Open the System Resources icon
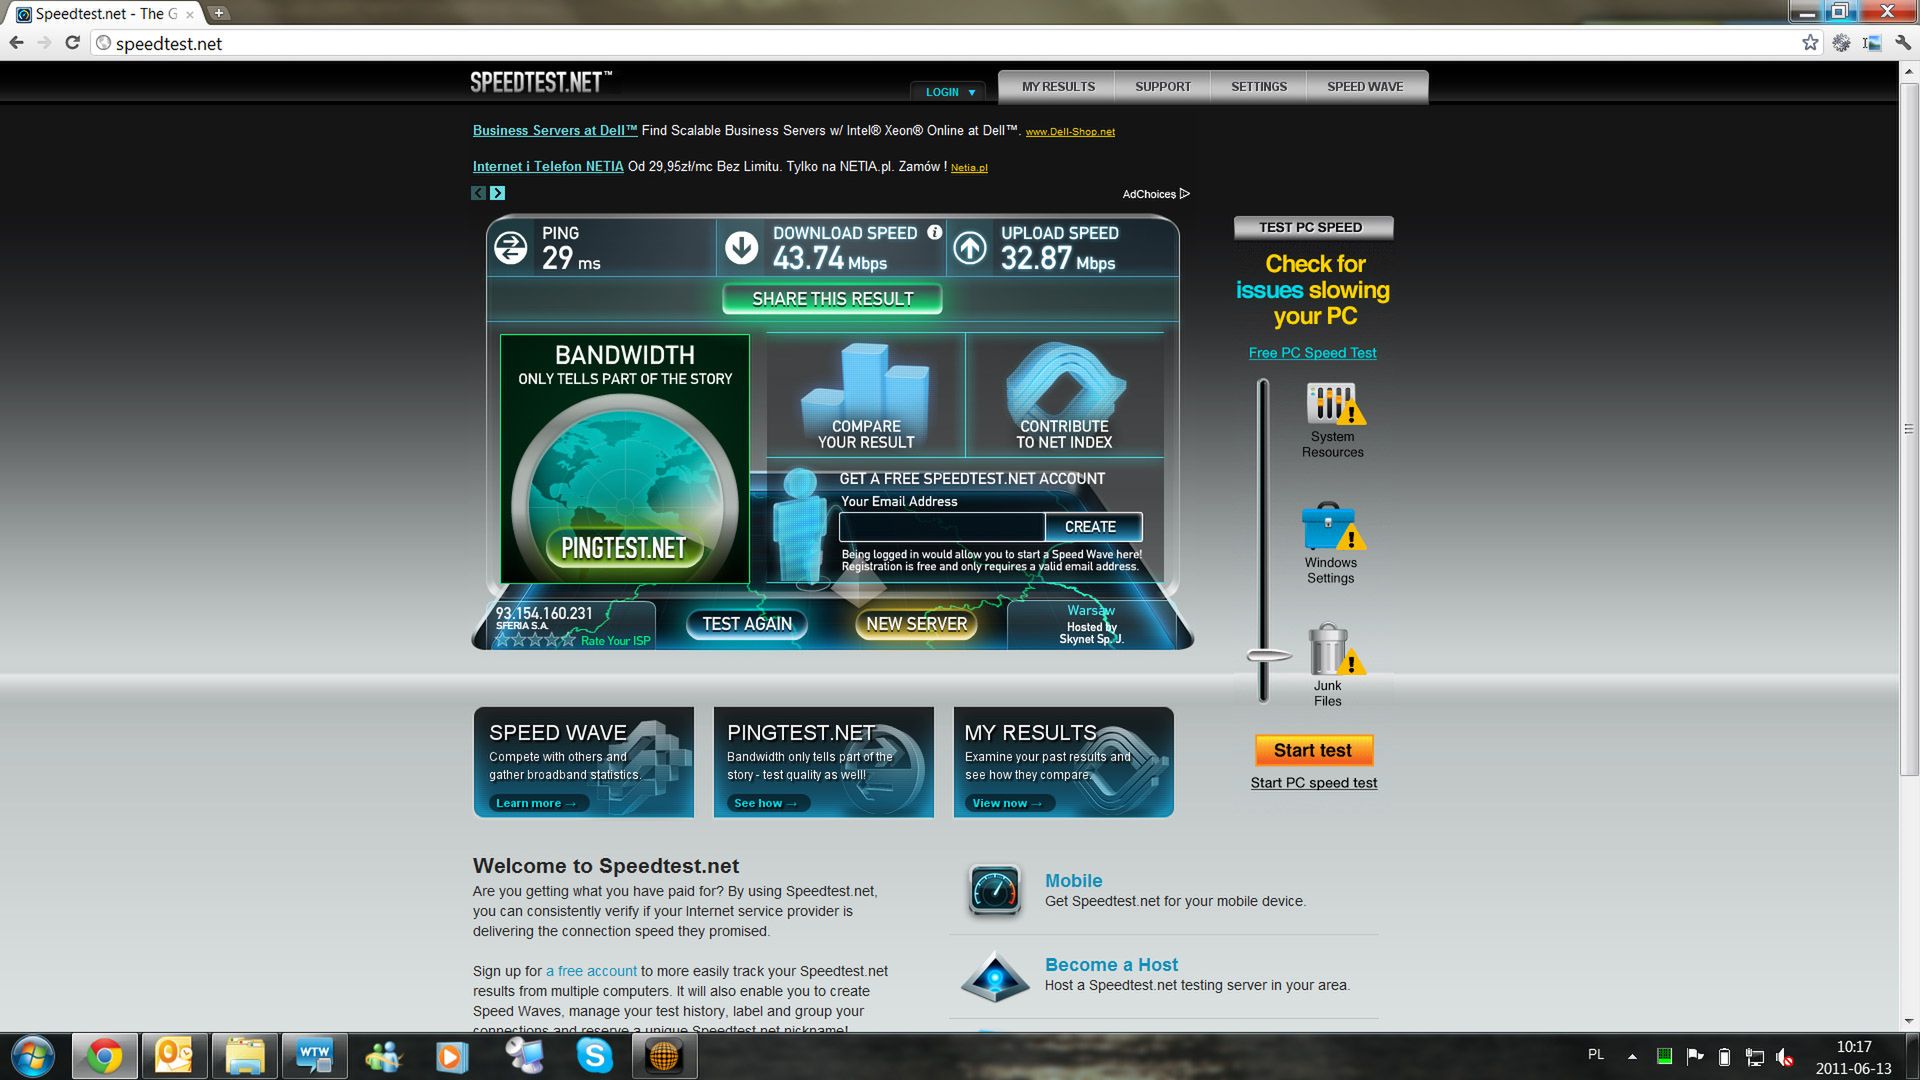1920x1080 pixels. [x=1333, y=404]
